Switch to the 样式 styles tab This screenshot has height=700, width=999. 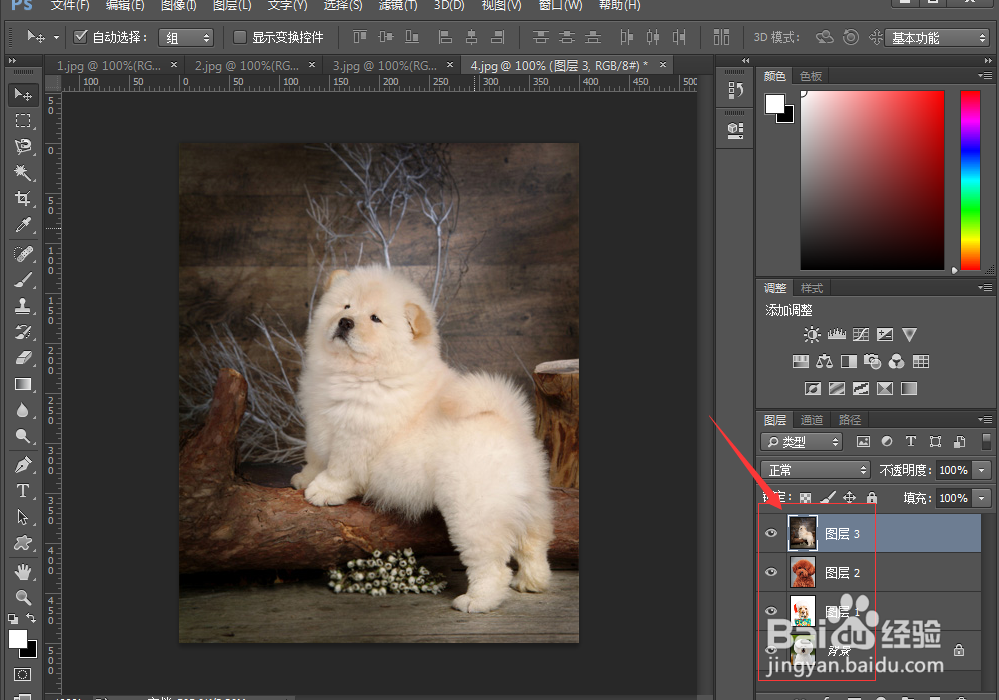point(812,288)
